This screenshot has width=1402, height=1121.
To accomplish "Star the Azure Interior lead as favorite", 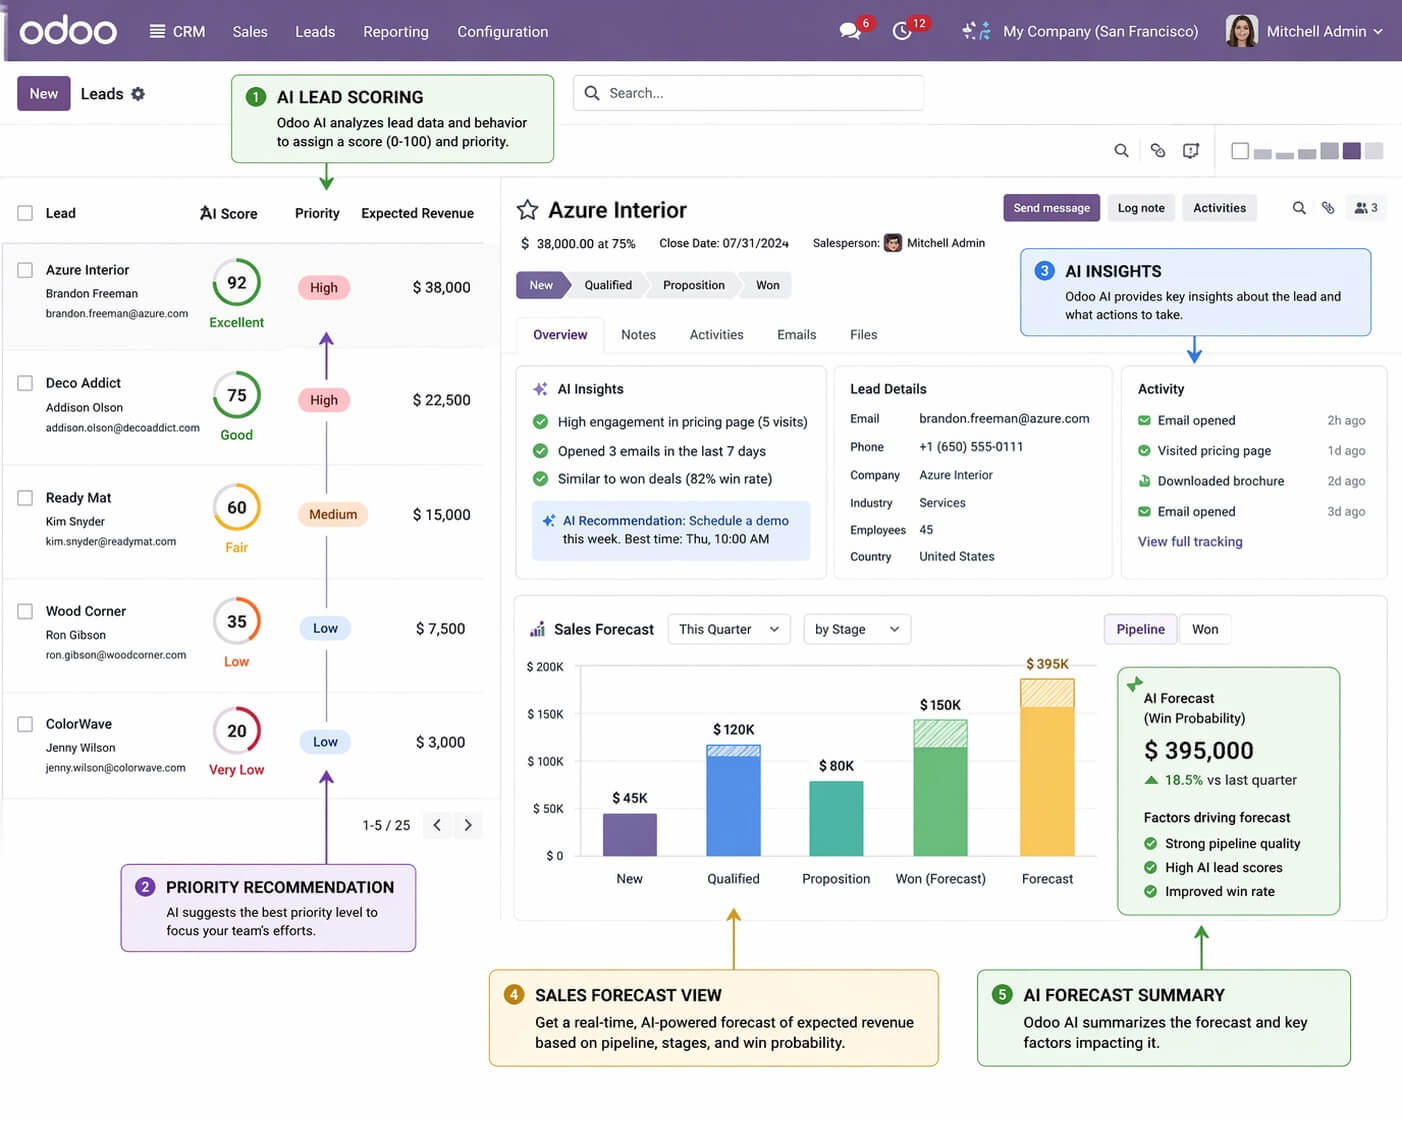I will click(527, 209).
